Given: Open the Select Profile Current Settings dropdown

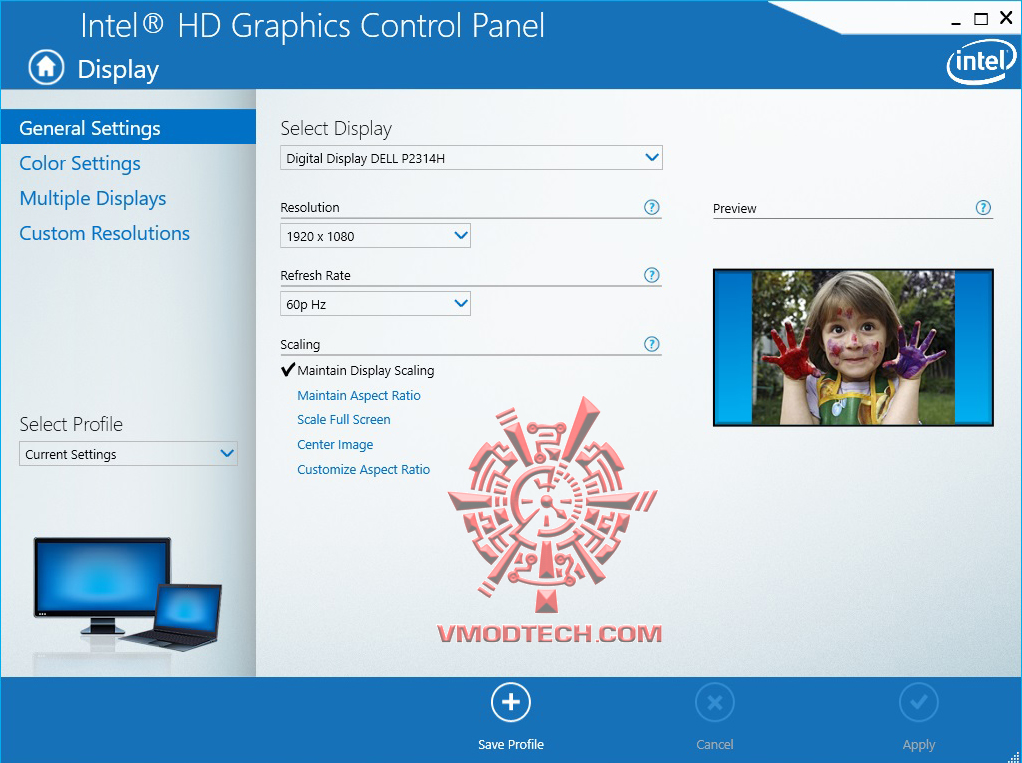Looking at the screenshot, I should tap(128, 453).
